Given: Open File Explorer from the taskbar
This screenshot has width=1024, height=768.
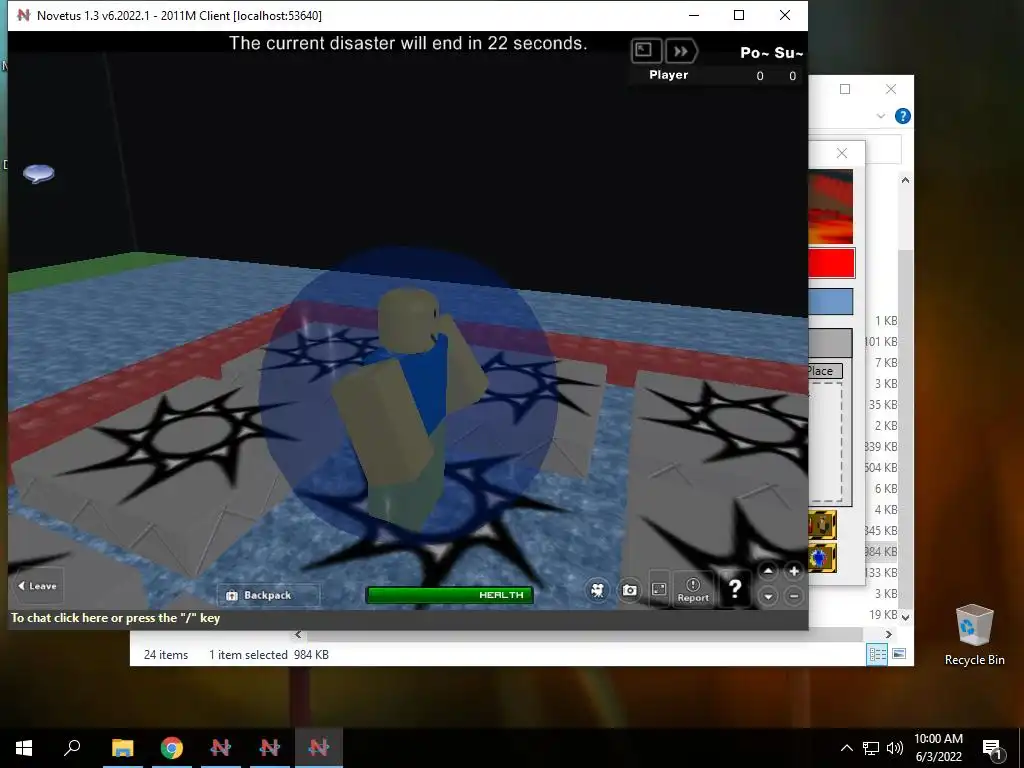Looking at the screenshot, I should click(x=122, y=748).
